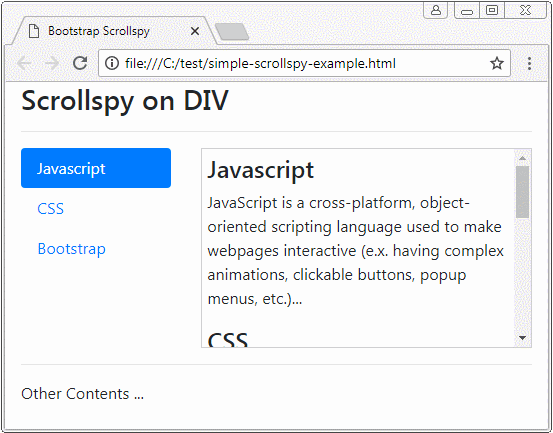The width and height of the screenshot is (553, 433).
Task: Click the scrollbar up arrow in content box
Action: (522, 158)
